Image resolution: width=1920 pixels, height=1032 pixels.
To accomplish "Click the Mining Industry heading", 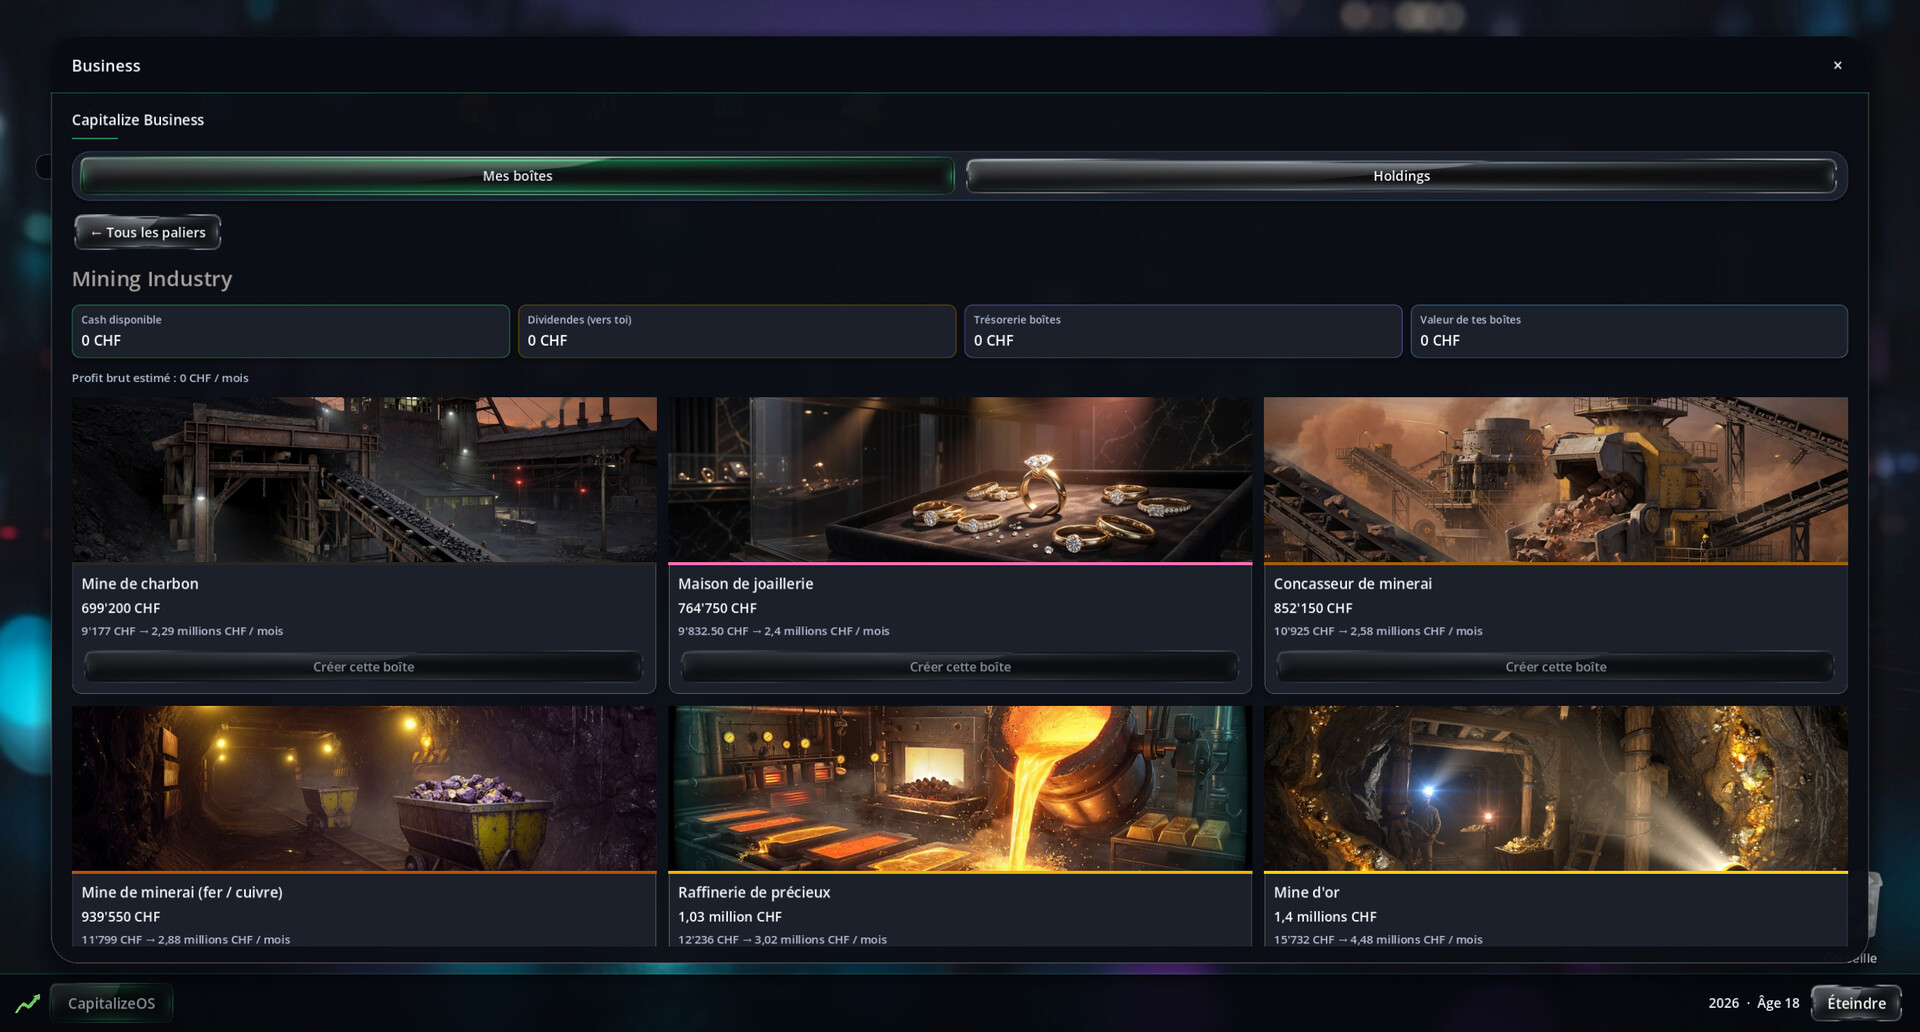I will click(152, 279).
